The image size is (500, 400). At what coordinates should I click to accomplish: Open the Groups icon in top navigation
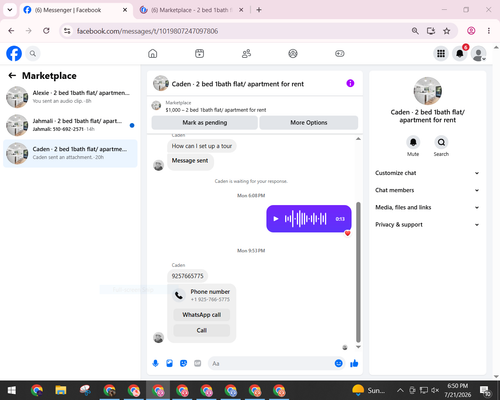pos(293,53)
